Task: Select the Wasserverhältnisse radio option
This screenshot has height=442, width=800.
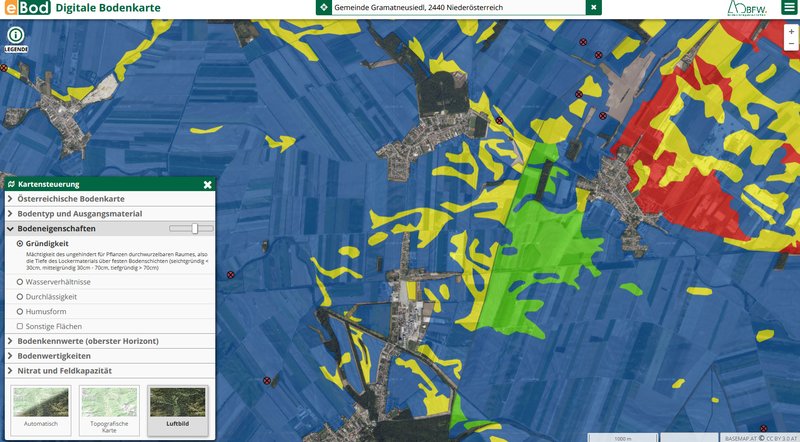Action: (x=20, y=282)
